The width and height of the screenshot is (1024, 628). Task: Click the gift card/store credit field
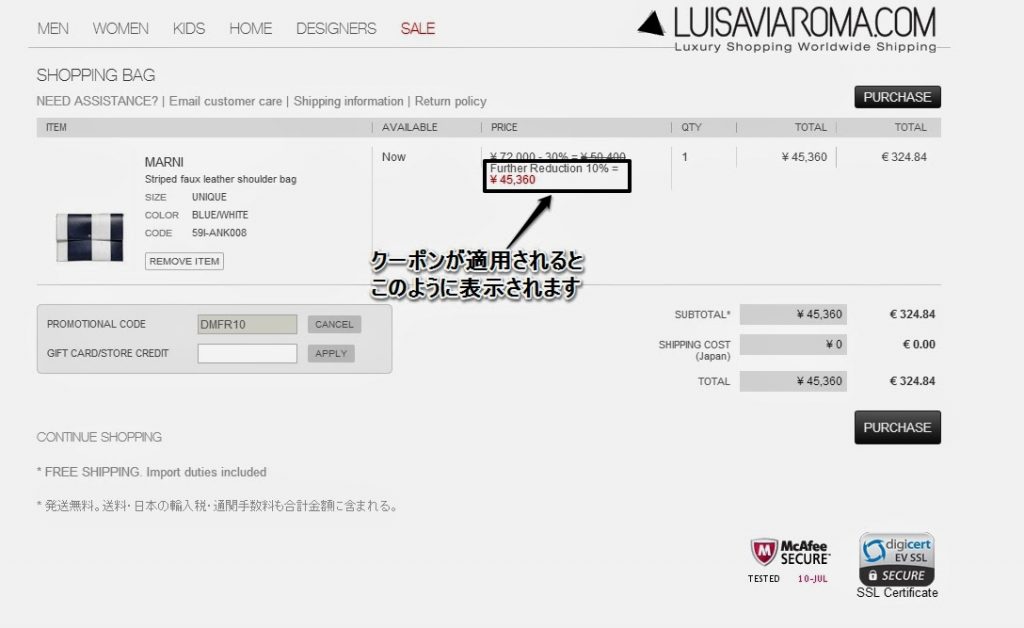click(248, 354)
